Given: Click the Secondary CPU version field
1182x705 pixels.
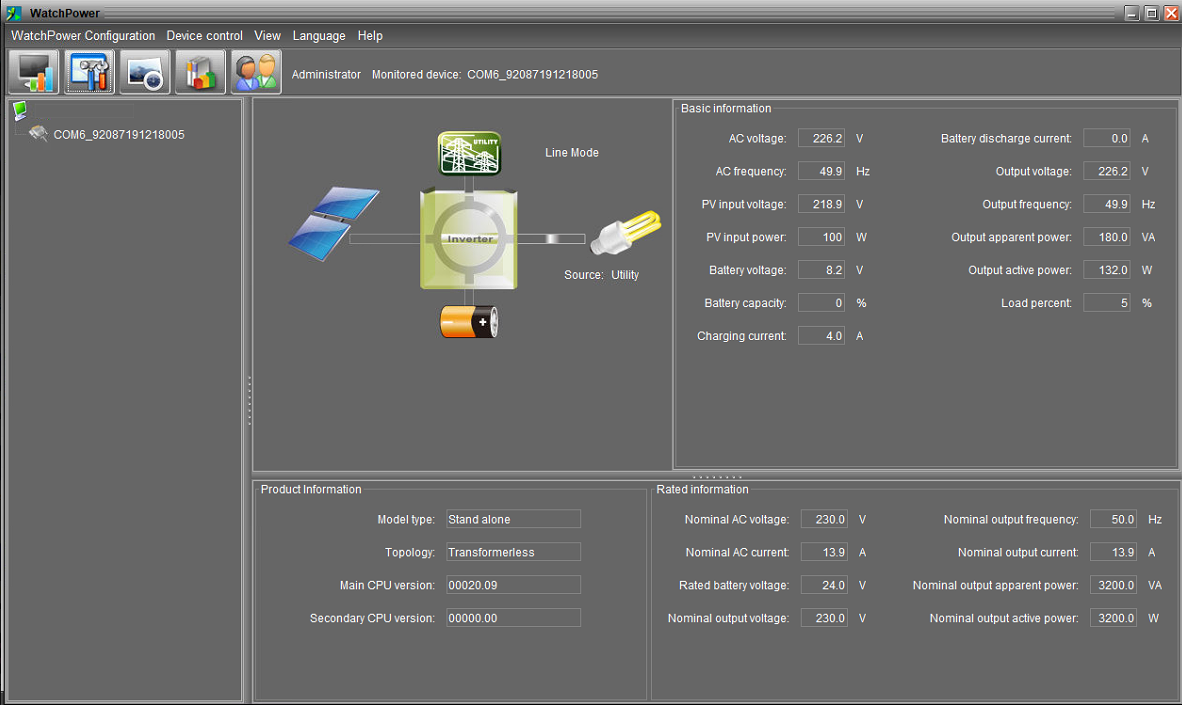Looking at the screenshot, I should pos(513,618).
